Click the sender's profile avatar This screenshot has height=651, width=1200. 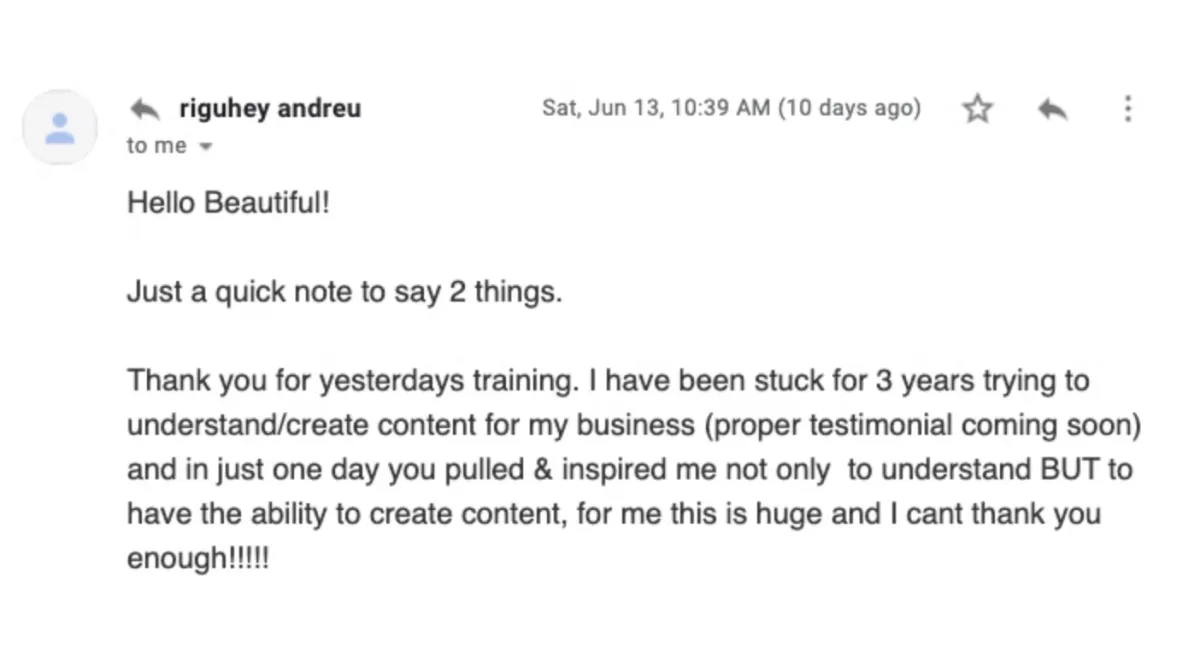(60, 127)
